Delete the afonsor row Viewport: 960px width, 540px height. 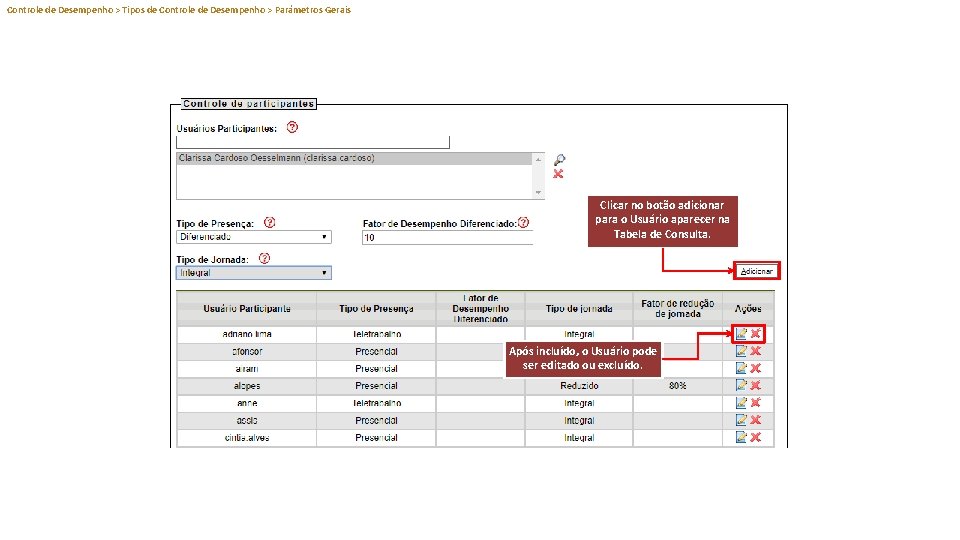tap(756, 351)
